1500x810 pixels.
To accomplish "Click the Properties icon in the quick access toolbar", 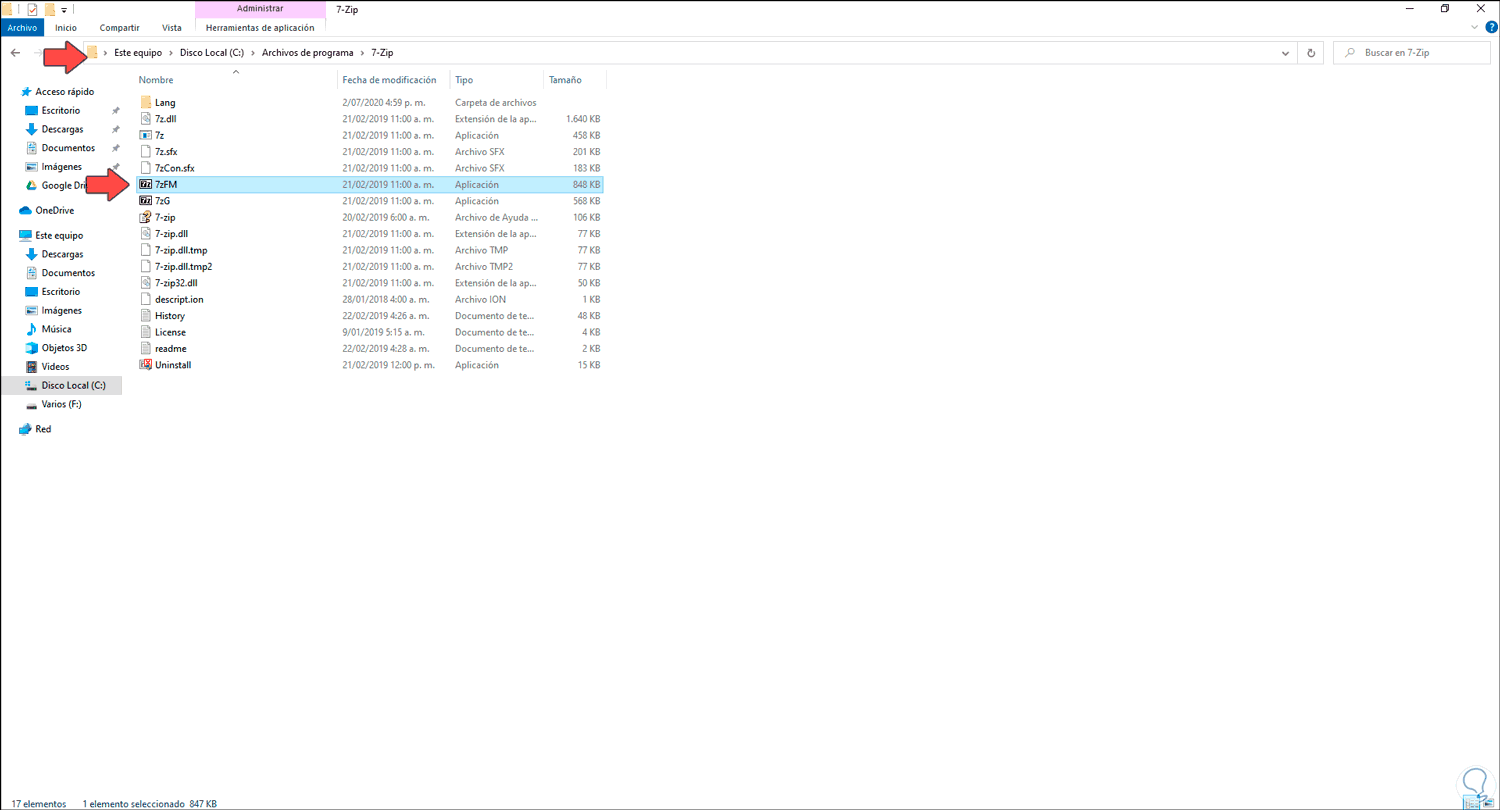I will pyautogui.click(x=32, y=9).
